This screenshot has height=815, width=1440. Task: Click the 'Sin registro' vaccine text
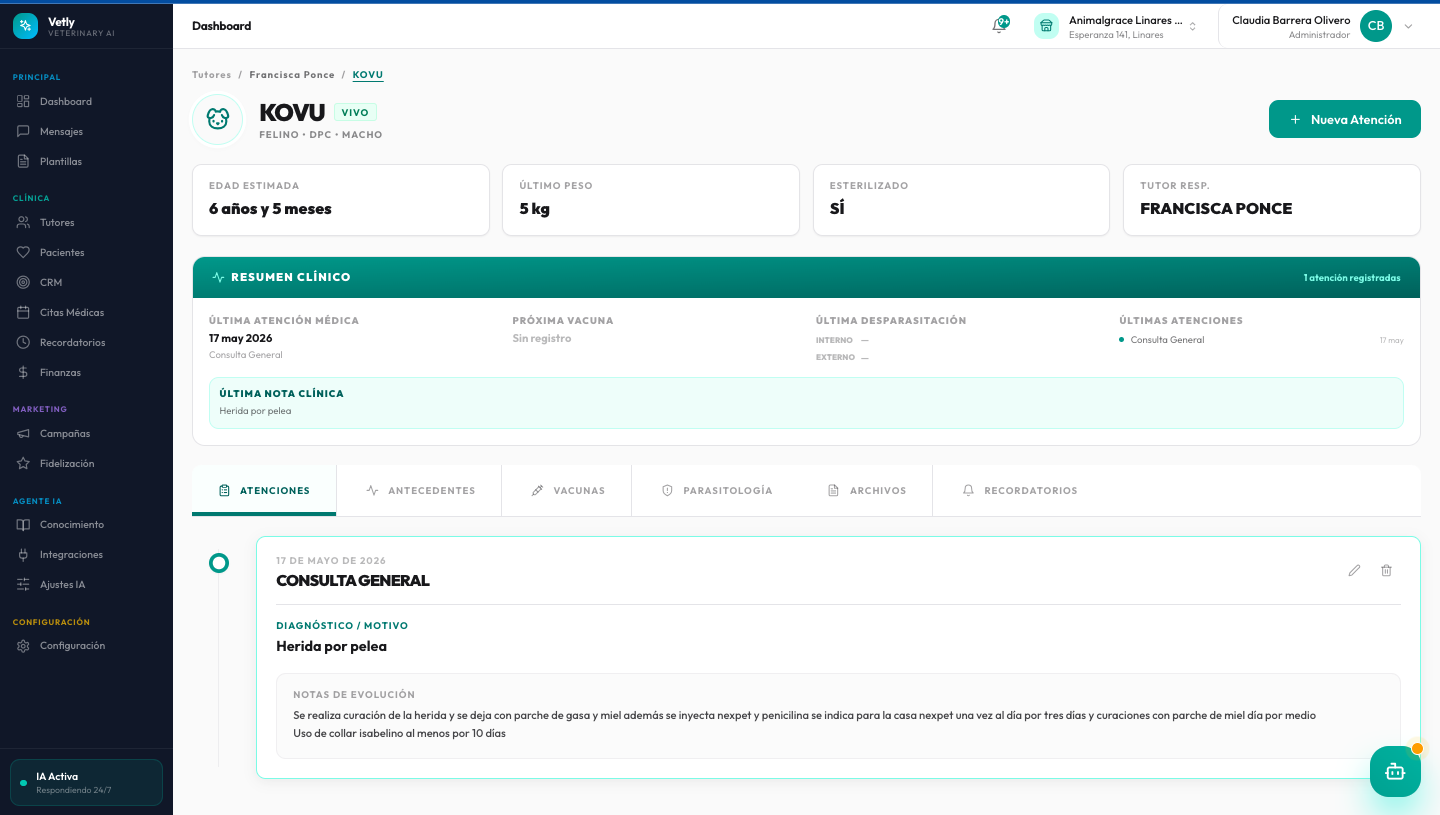(x=542, y=338)
